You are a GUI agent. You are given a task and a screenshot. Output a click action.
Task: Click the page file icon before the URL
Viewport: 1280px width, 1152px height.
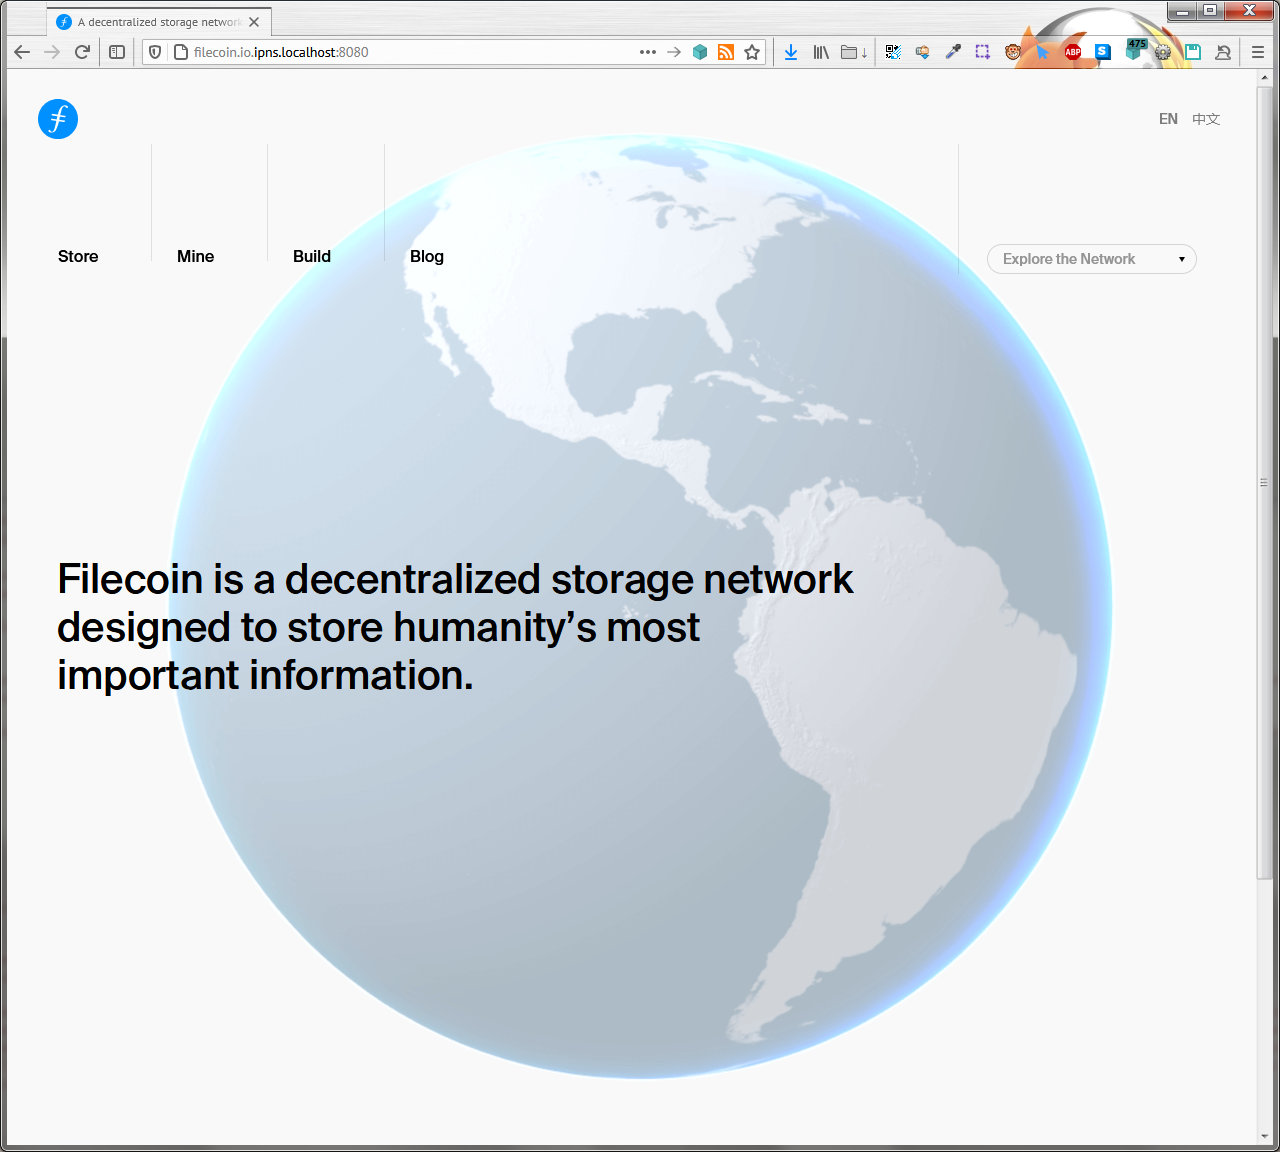pos(181,52)
